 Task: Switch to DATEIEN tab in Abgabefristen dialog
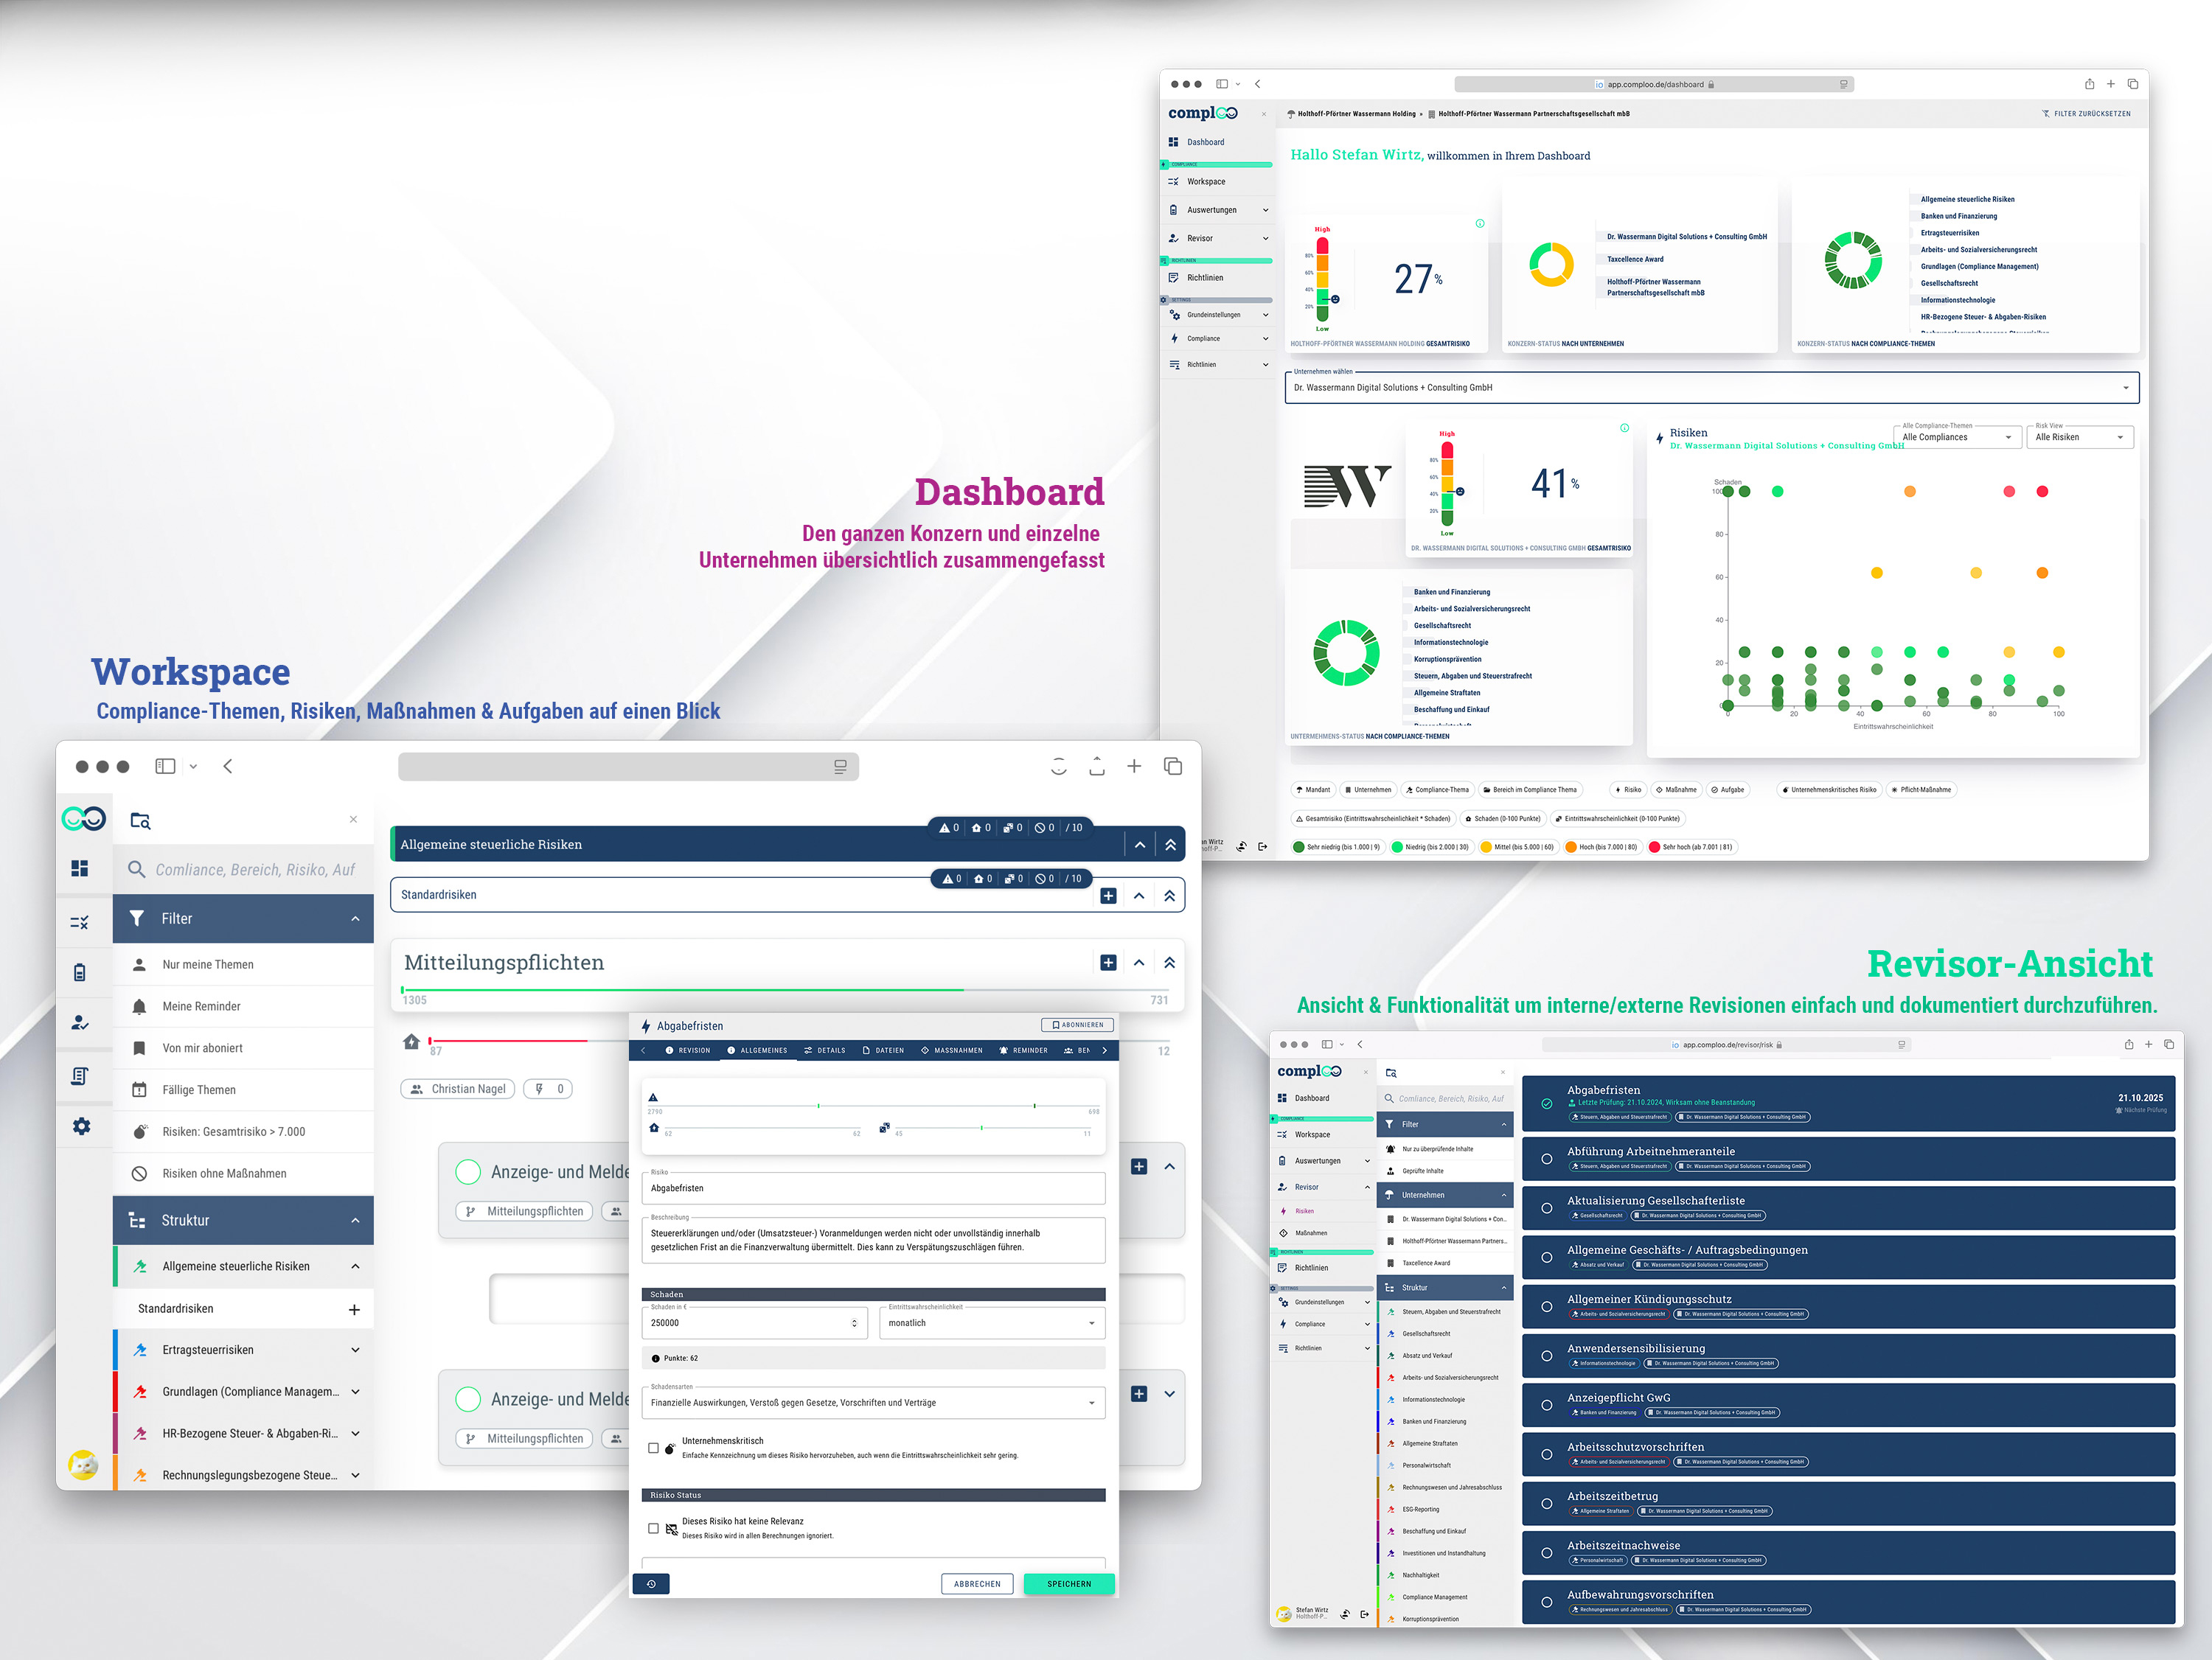[x=883, y=1051]
